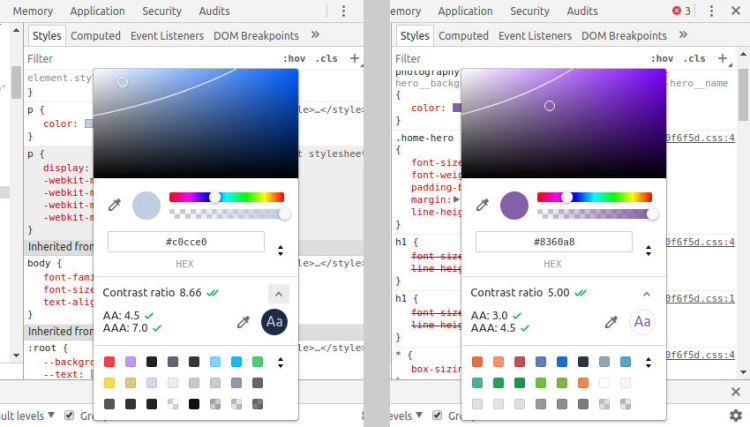
Task: Open 0f6f5d.css:1 source link
Action: click(700, 299)
